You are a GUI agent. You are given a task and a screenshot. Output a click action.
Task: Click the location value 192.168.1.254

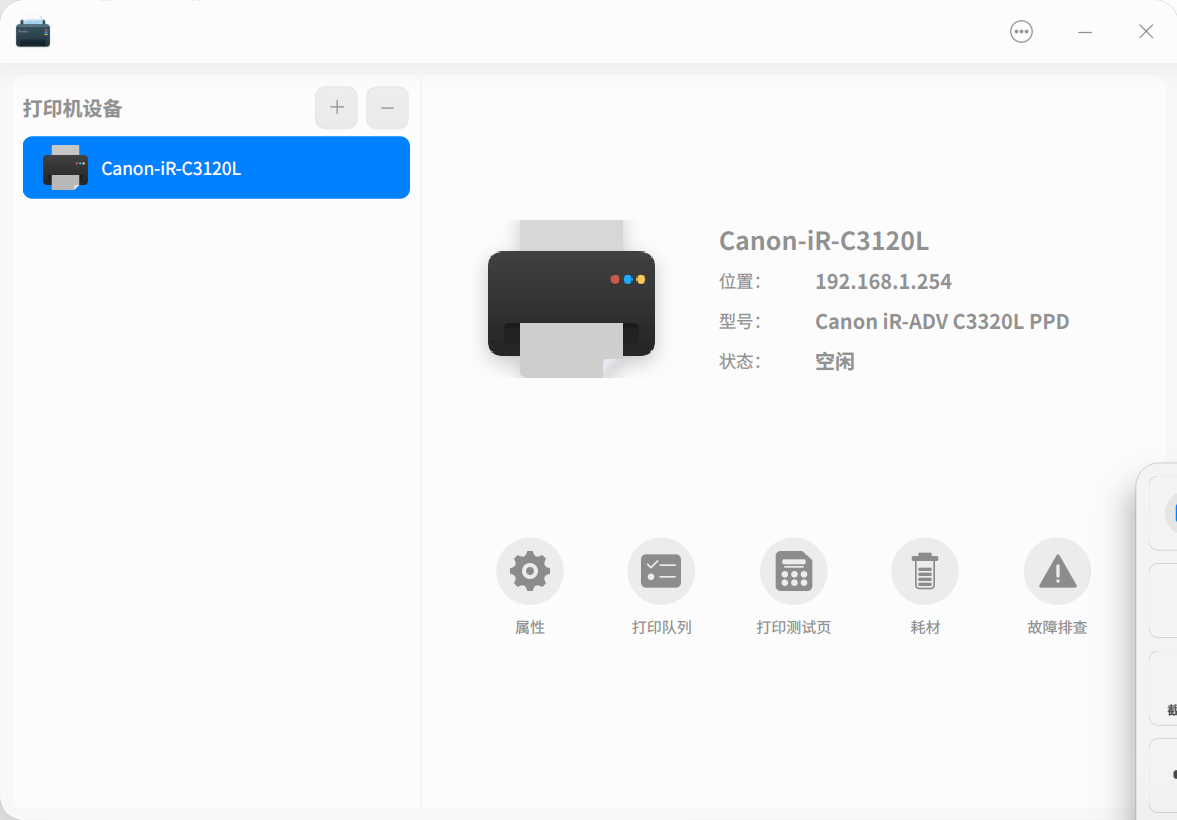884,282
